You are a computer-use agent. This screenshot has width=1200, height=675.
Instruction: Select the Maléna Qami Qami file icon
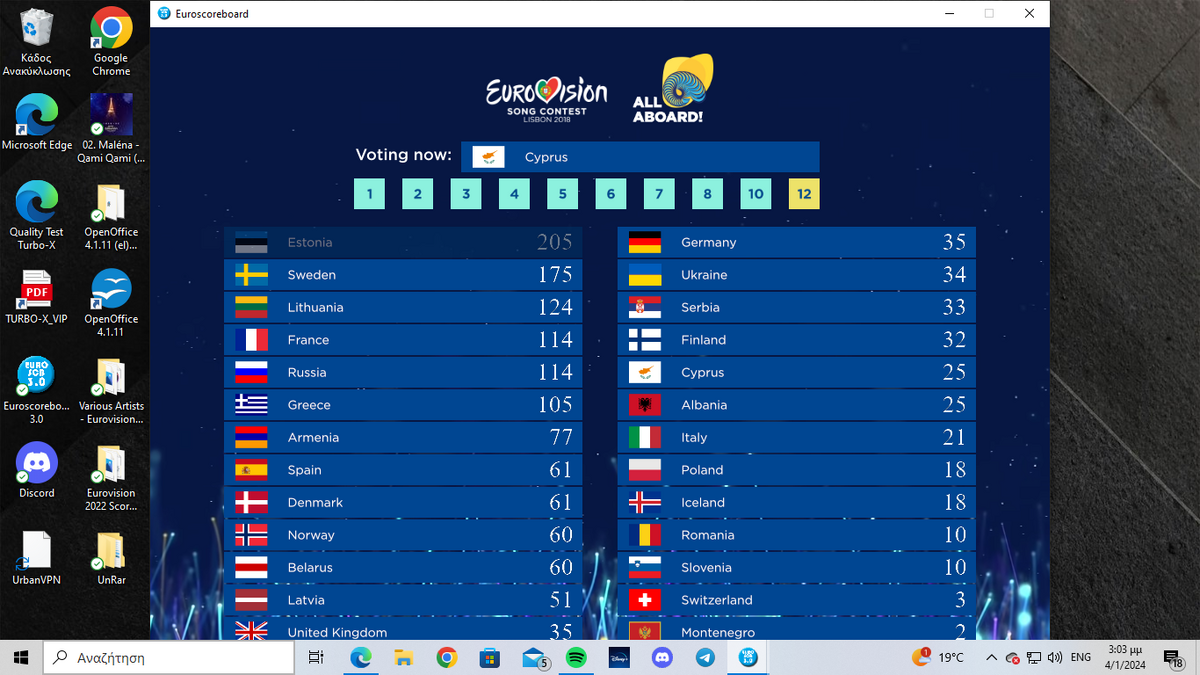(x=111, y=128)
